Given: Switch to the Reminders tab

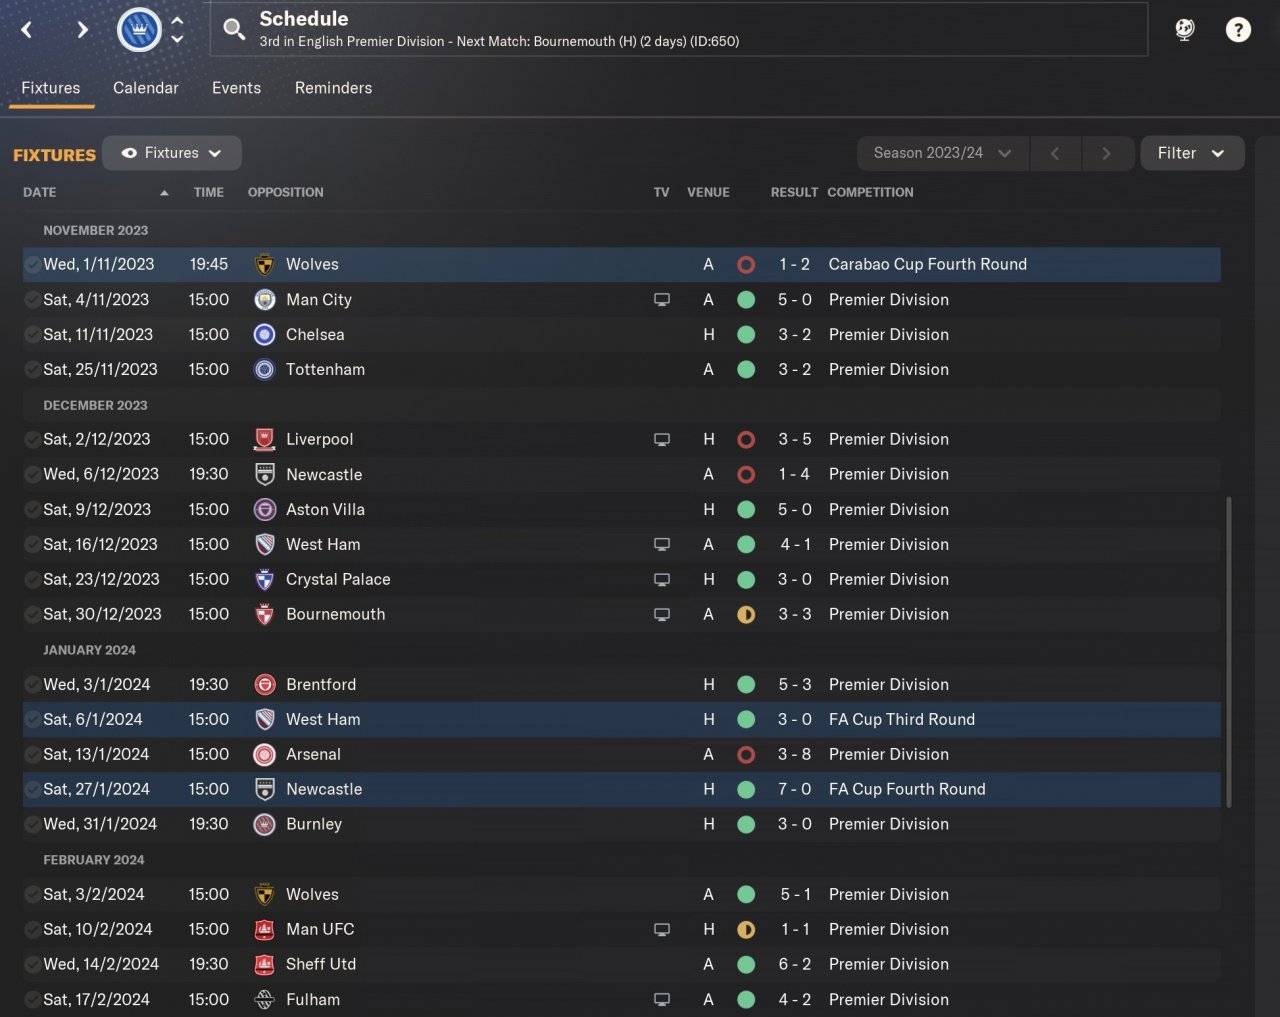Looking at the screenshot, I should click(333, 88).
